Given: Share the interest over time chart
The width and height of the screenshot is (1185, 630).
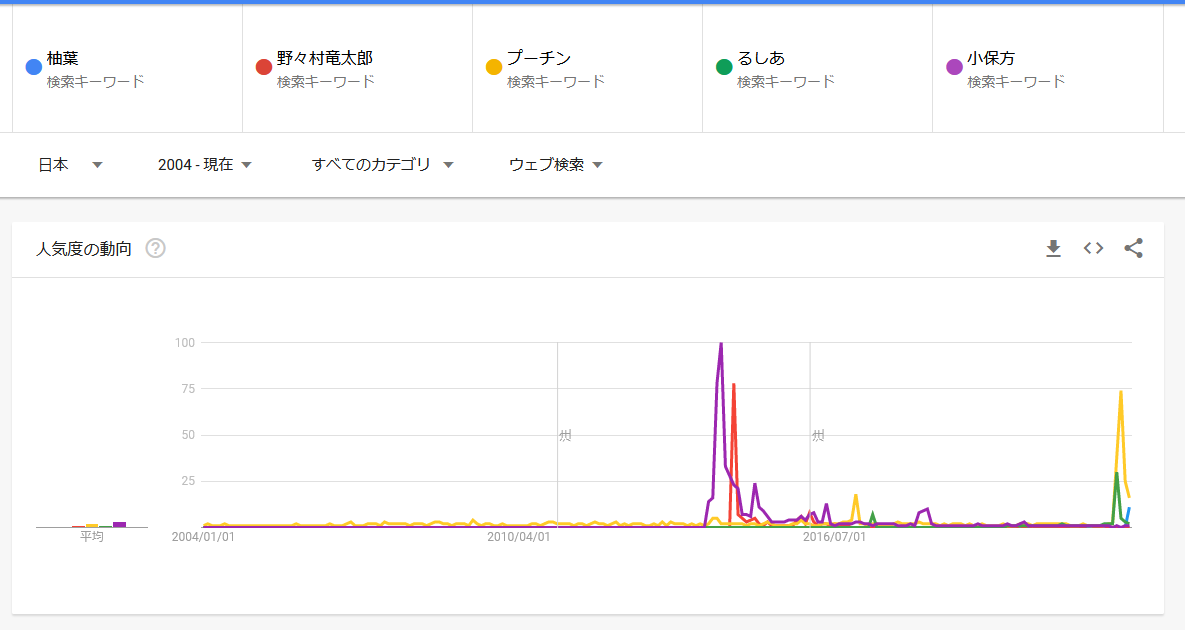Looking at the screenshot, I should pyautogui.click(x=1133, y=248).
